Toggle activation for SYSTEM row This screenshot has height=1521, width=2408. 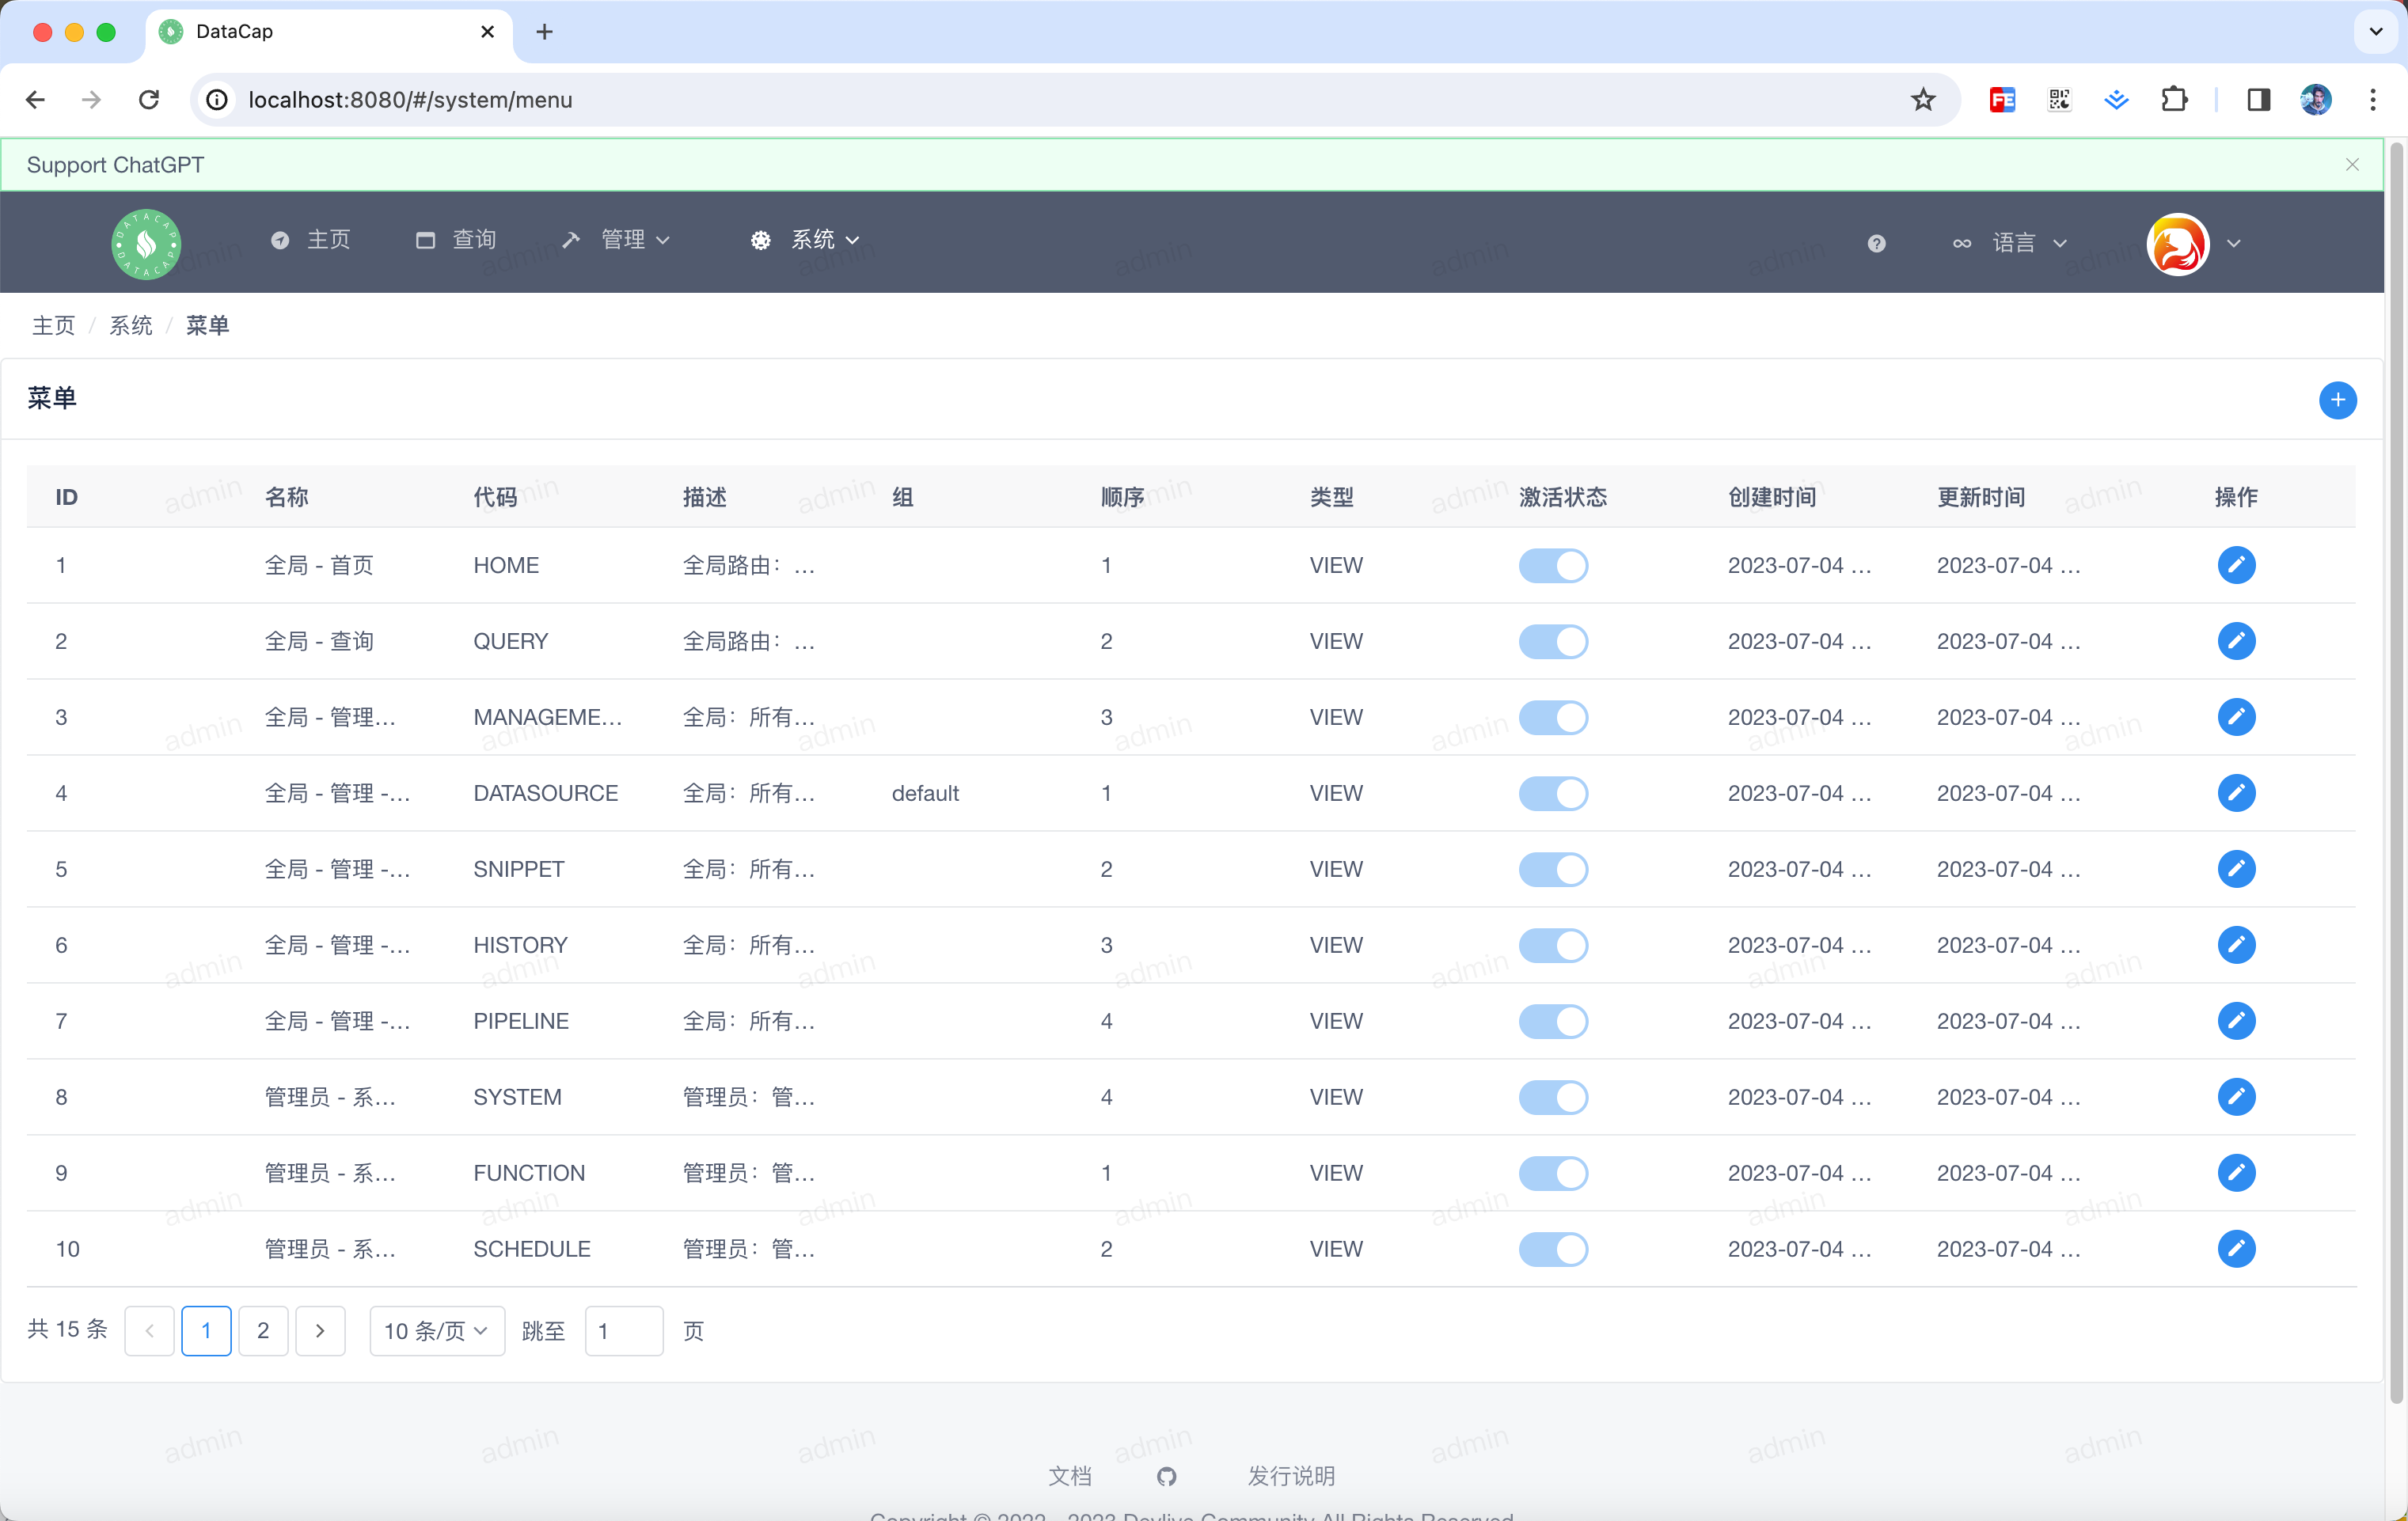[1553, 1097]
